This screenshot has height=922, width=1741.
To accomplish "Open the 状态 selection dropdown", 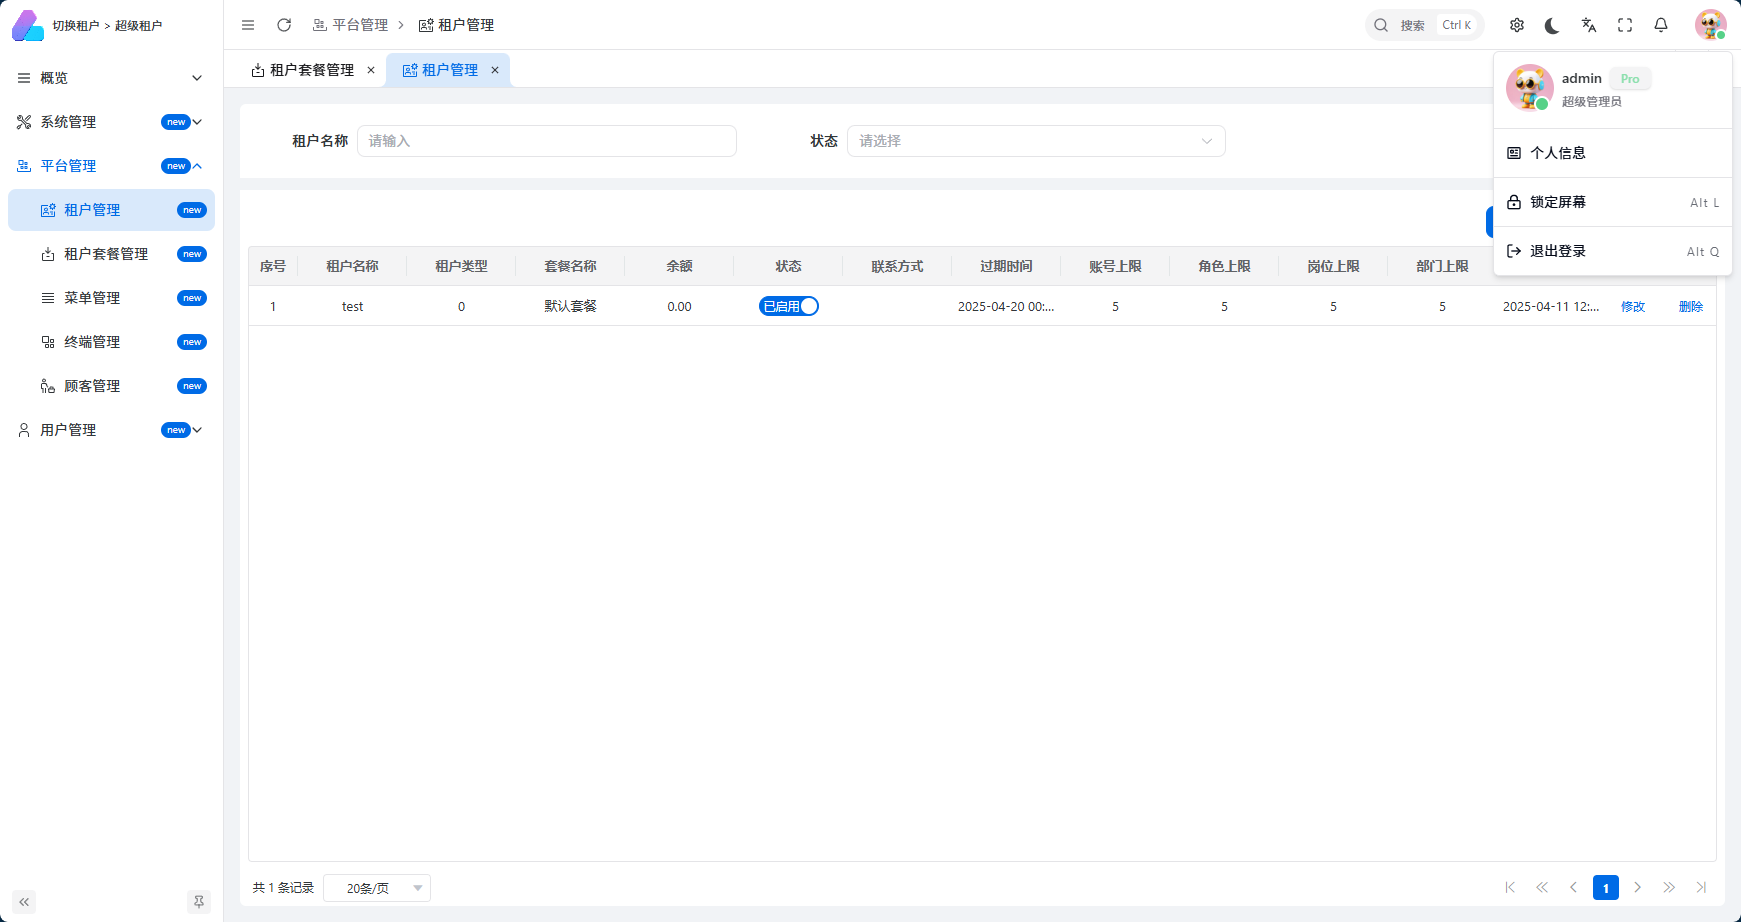I will coord(1036,141).
